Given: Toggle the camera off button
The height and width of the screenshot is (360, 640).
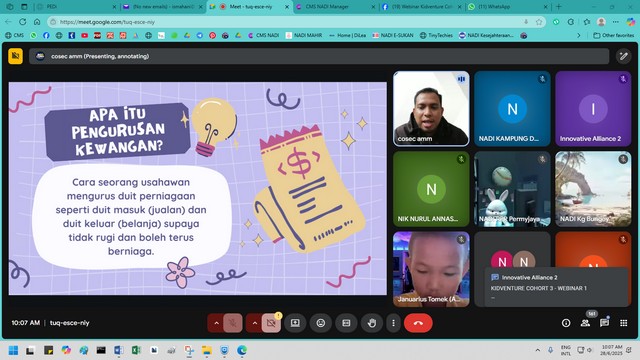Looking at the screenshot, I should coord(271,323).
